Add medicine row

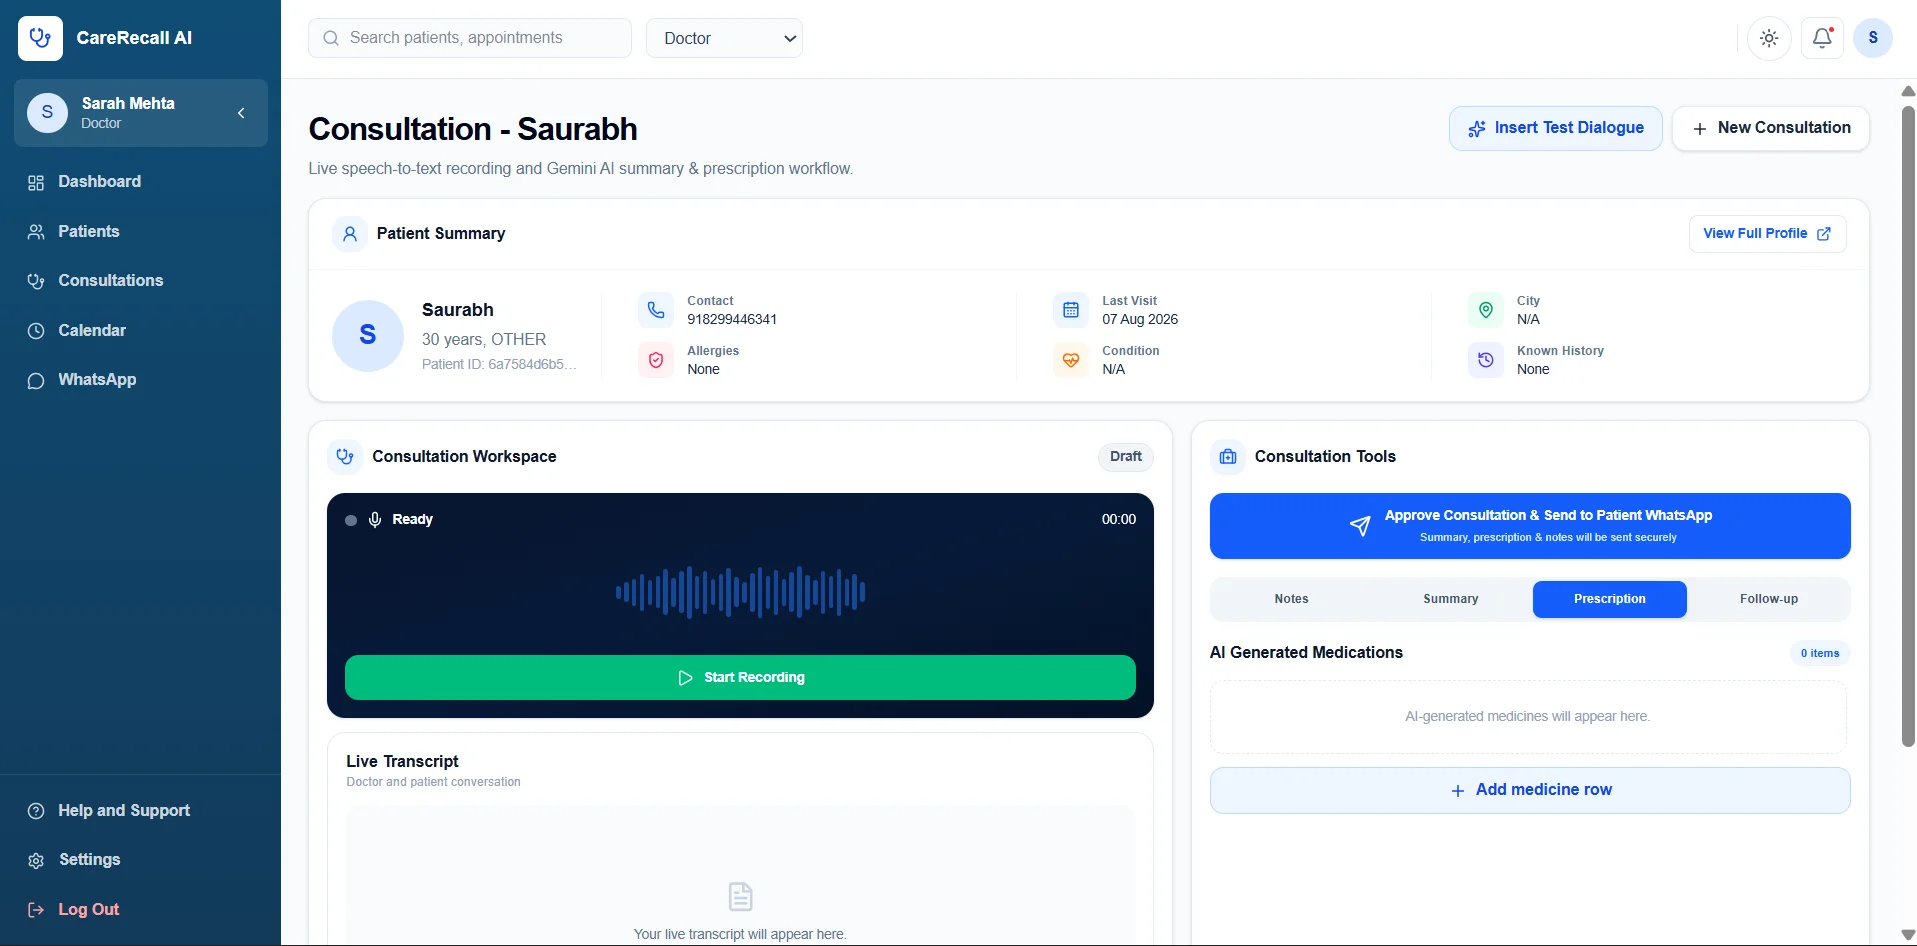[1530, 790]
